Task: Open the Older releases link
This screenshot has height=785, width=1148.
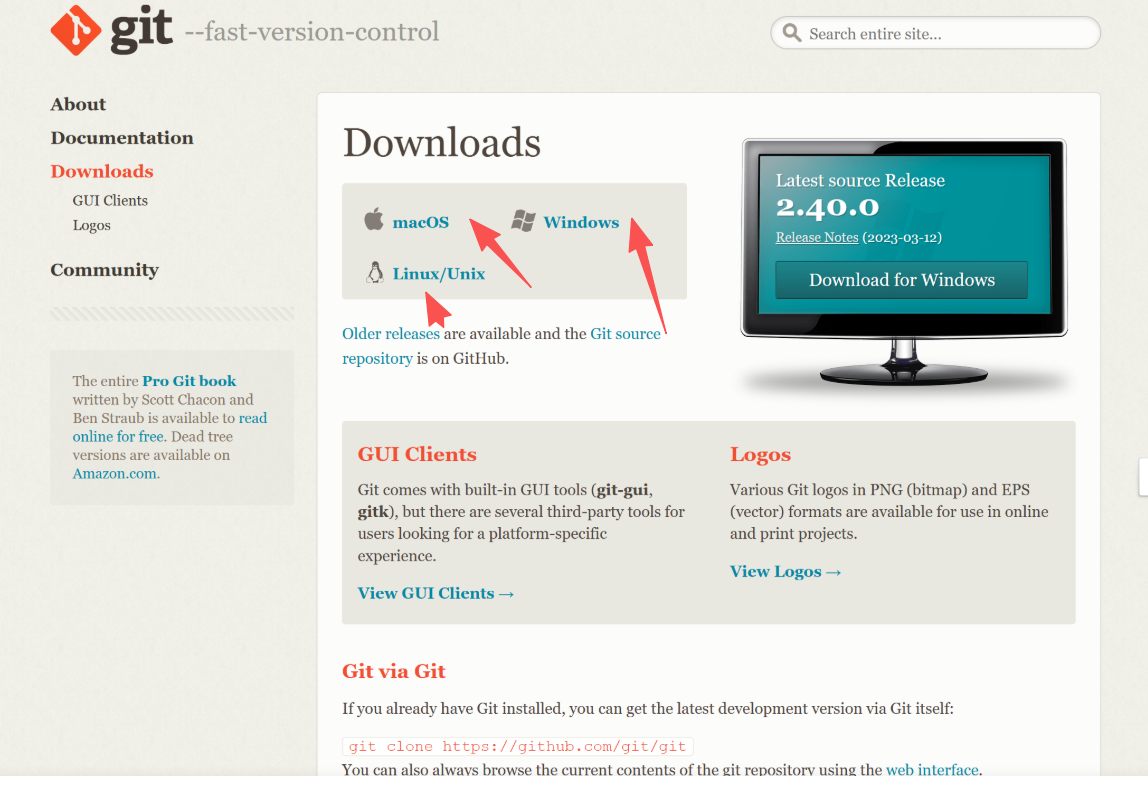Action: (391, 334)
